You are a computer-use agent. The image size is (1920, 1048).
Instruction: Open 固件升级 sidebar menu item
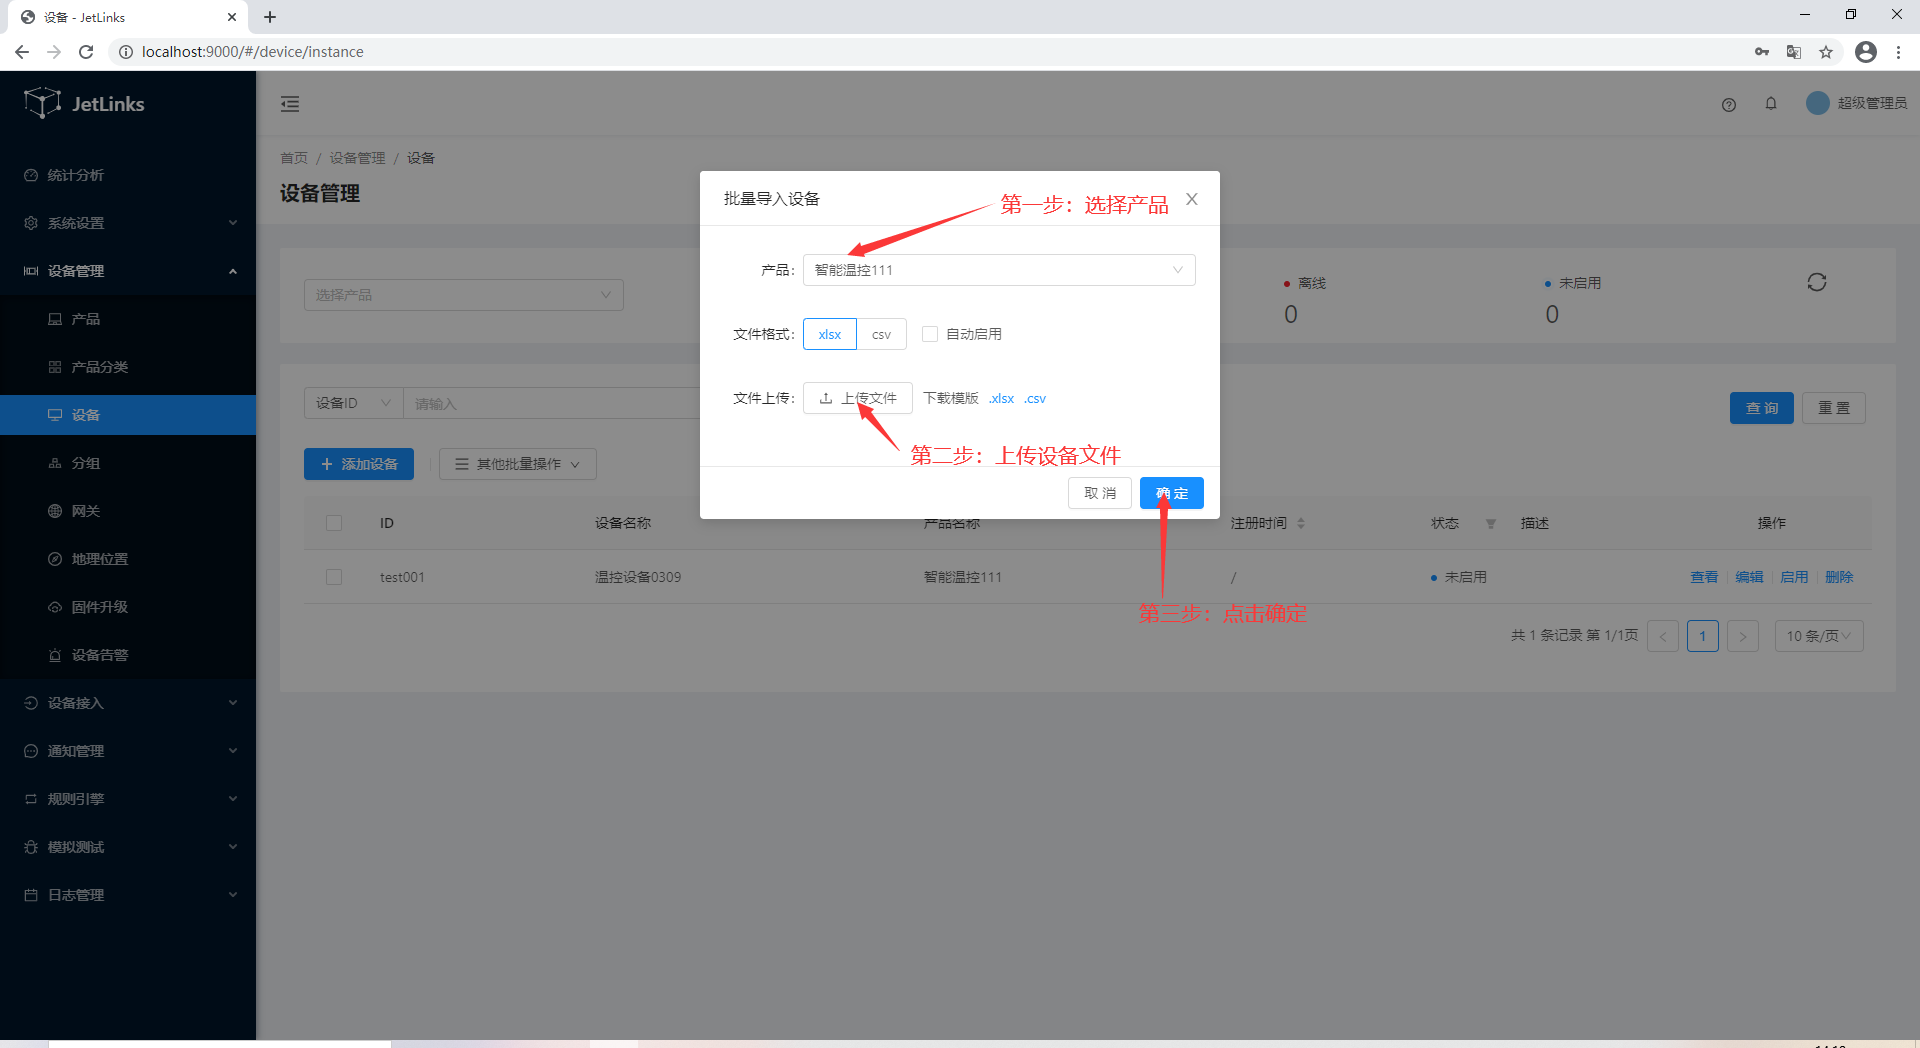pos(100,607)
